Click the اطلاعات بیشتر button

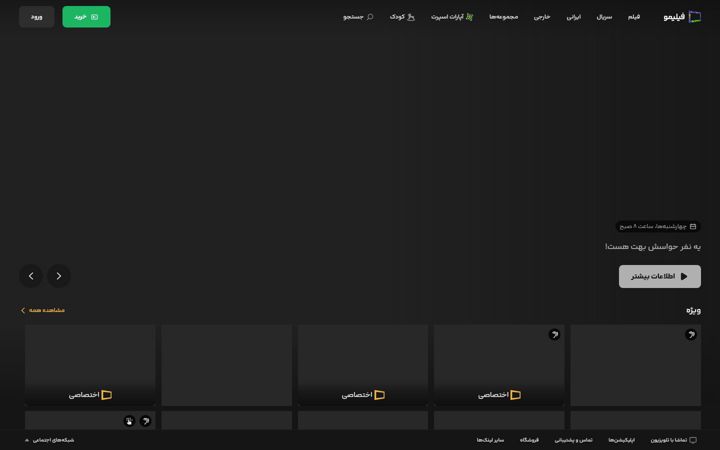click(x=660, y=276)
